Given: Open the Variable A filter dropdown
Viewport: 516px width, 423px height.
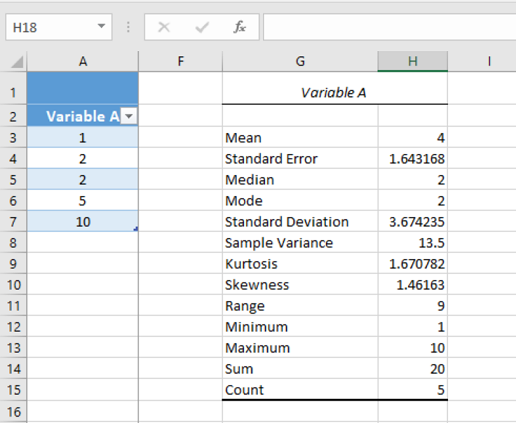Looking at the screenshot, I should click(129, 116).
